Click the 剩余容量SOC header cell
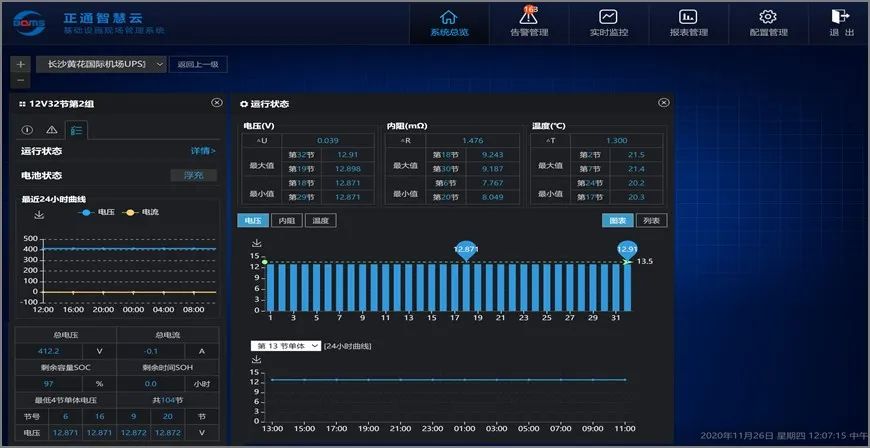This screenshot has height=448, width=870. (x=66, y=368)
